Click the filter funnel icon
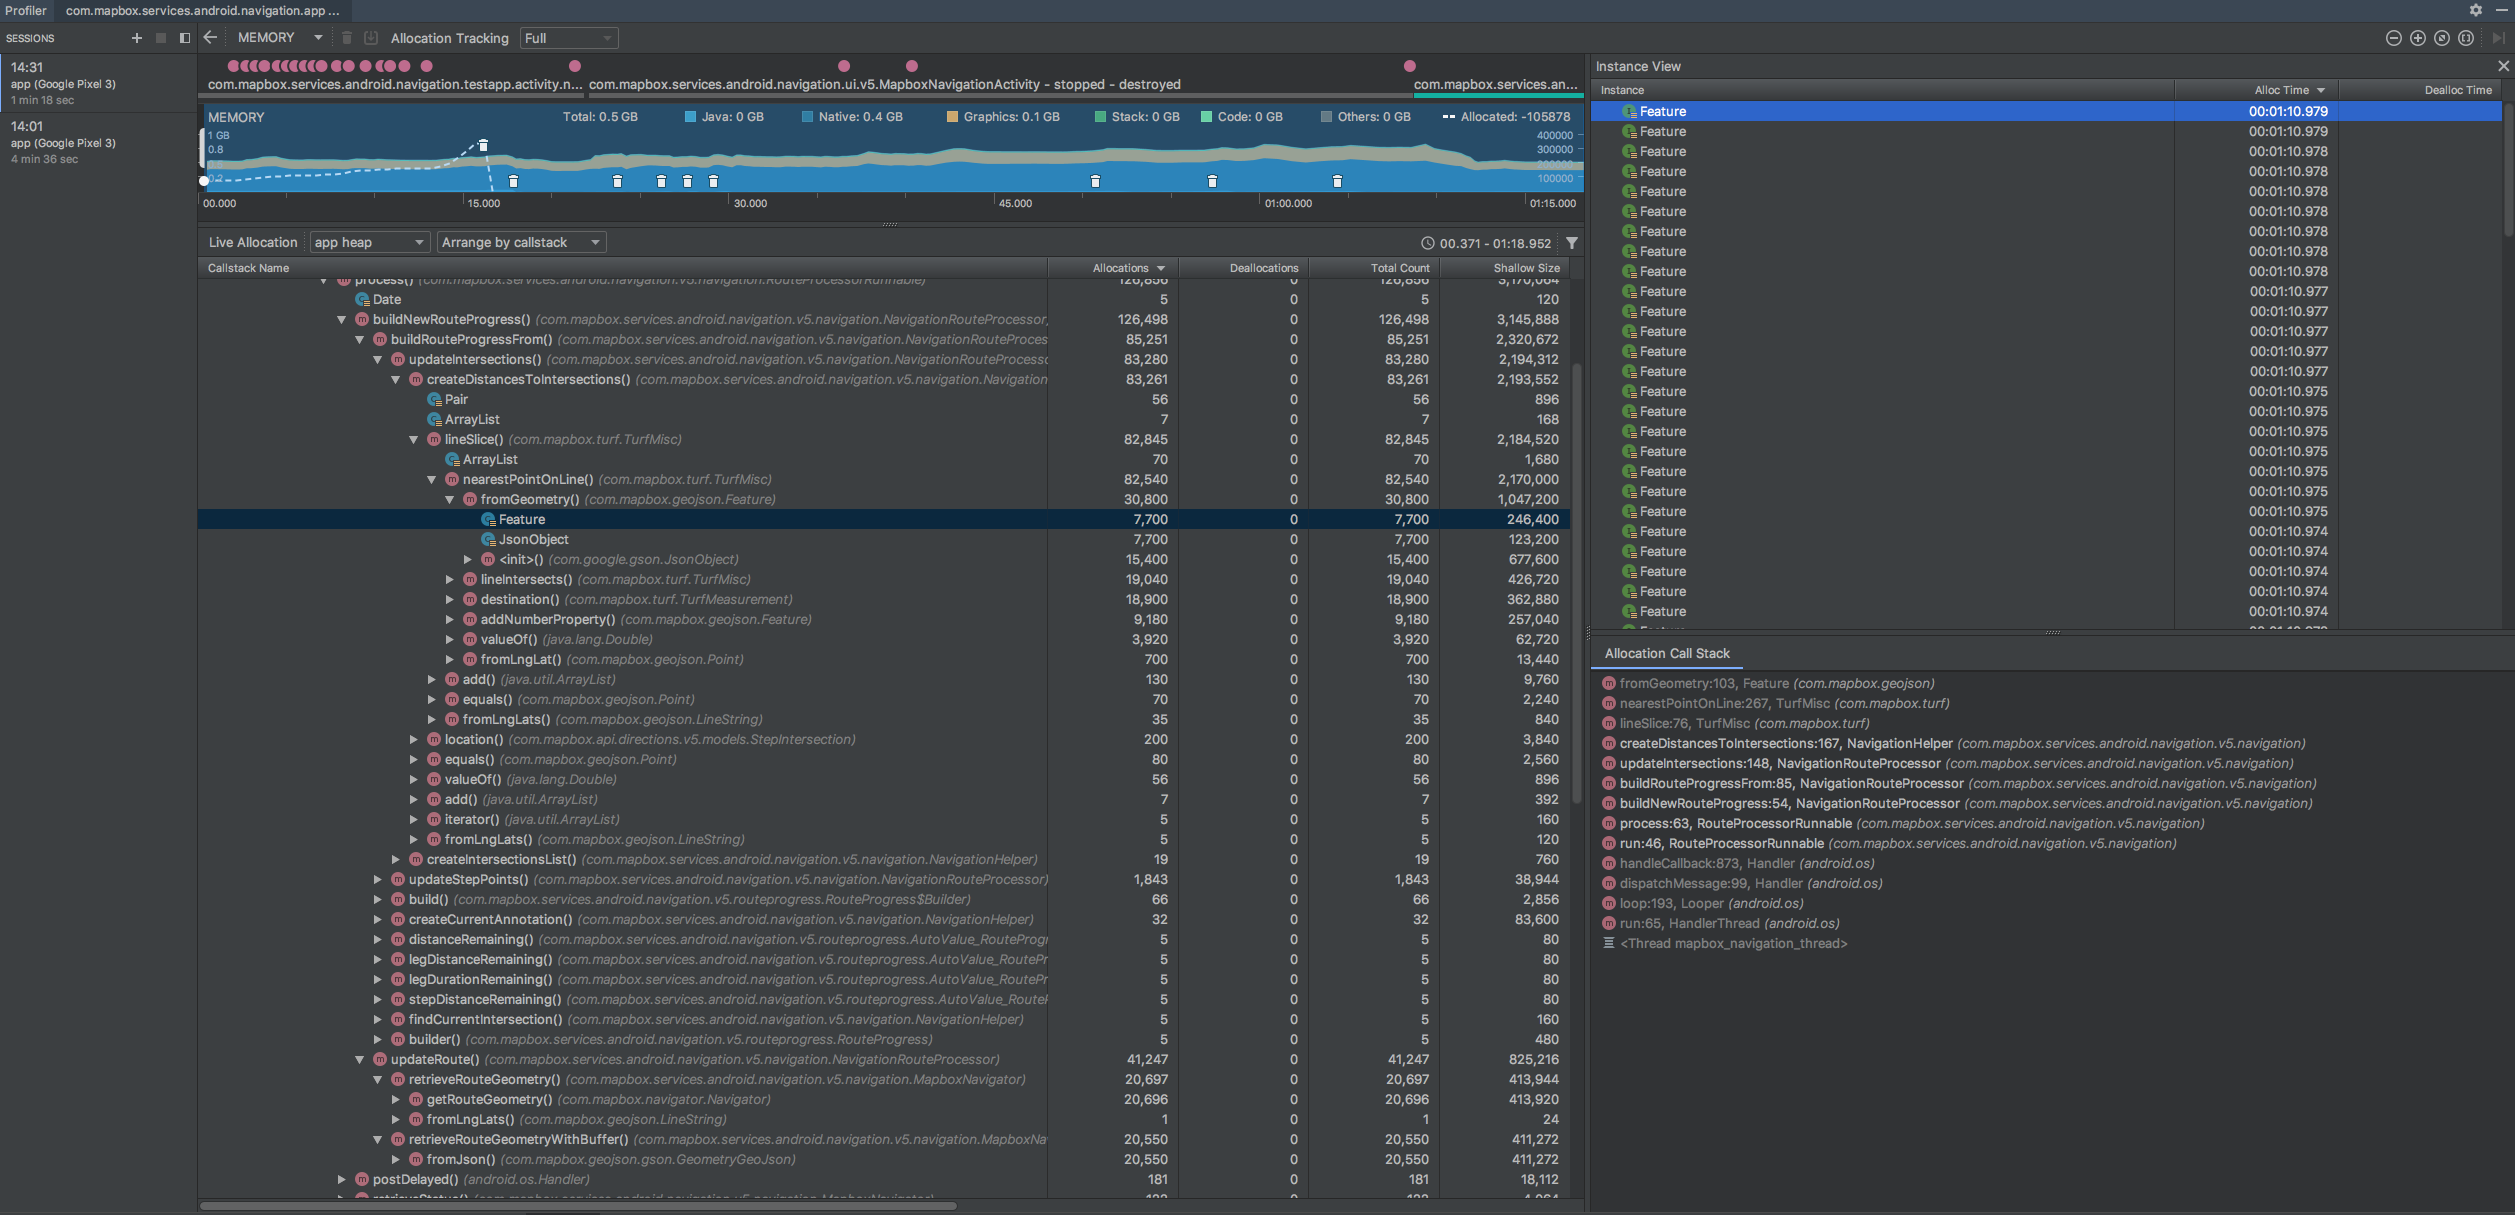Image resolution: width=2515 pixels, height=1215 pixels. tap(1572, 243)
